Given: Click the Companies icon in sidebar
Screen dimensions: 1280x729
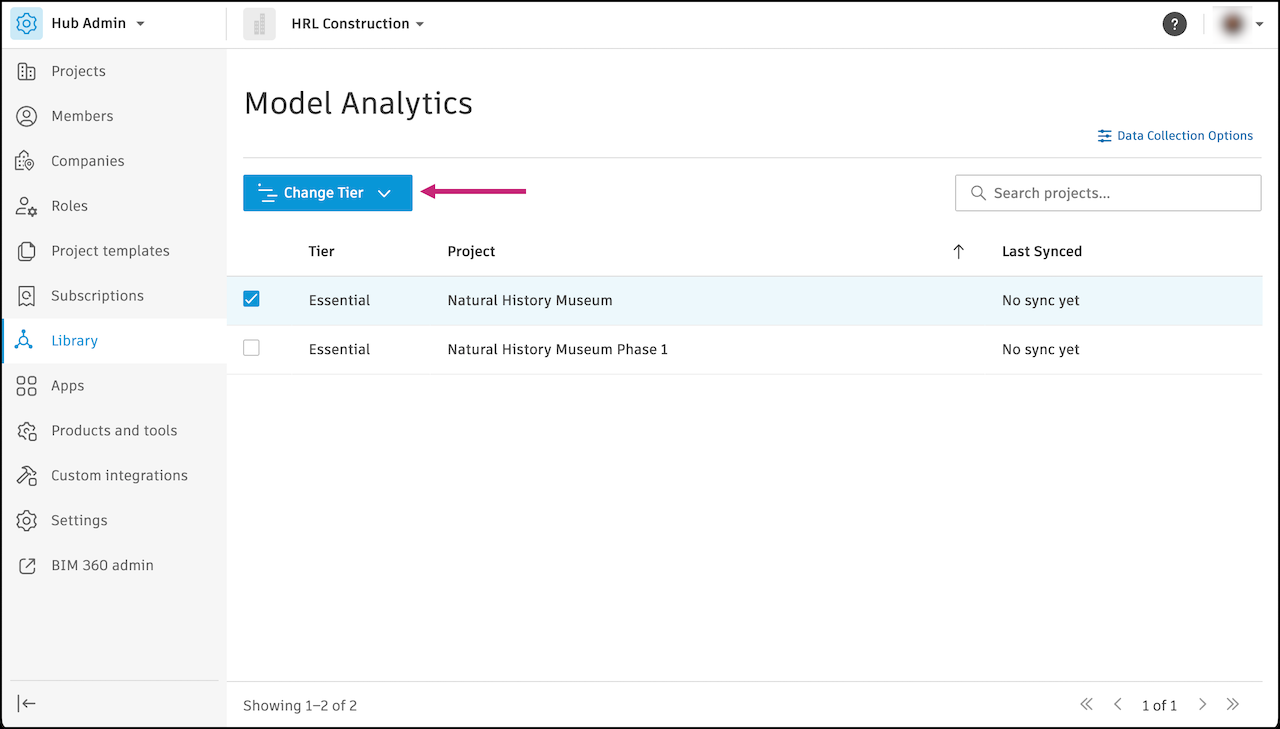Looking at the screenshot, I should 27,161.
